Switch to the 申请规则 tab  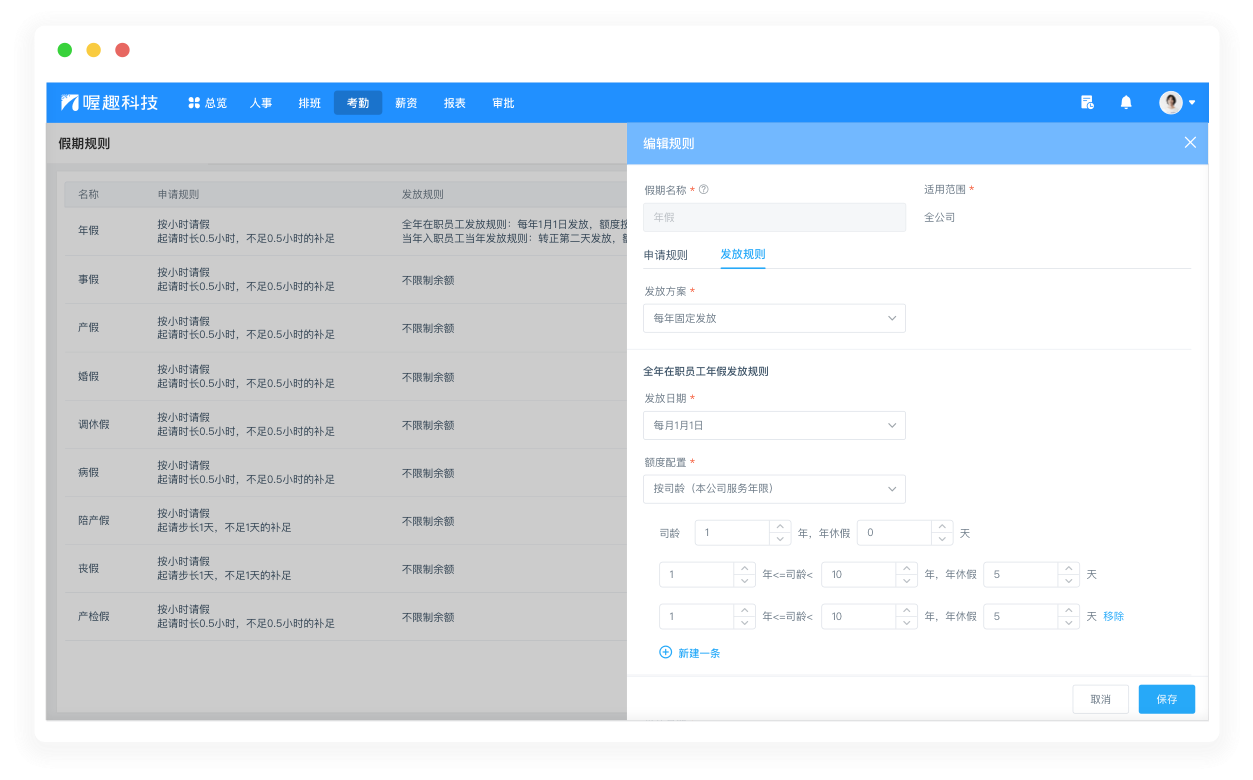[665, 255]
